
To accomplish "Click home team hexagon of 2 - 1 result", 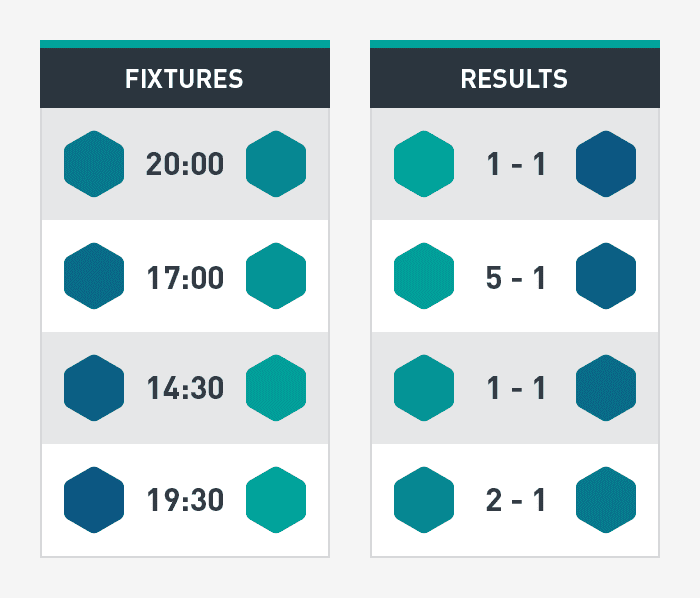I will [424, 500].
